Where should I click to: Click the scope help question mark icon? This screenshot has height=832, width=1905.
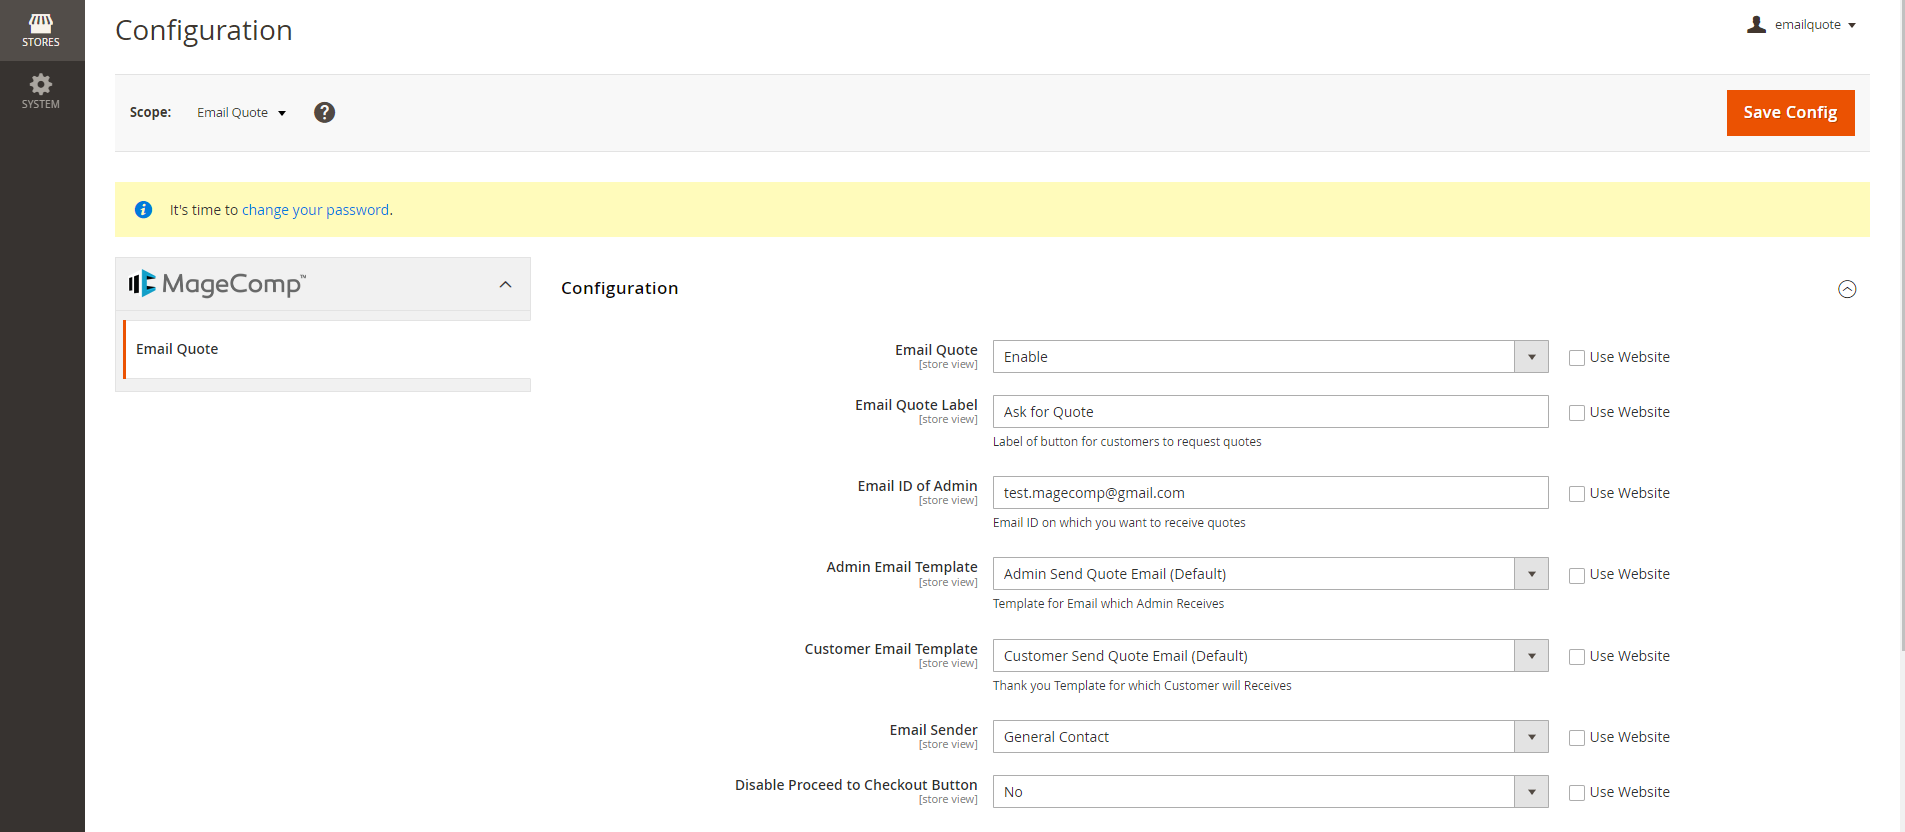pos(324,112)
